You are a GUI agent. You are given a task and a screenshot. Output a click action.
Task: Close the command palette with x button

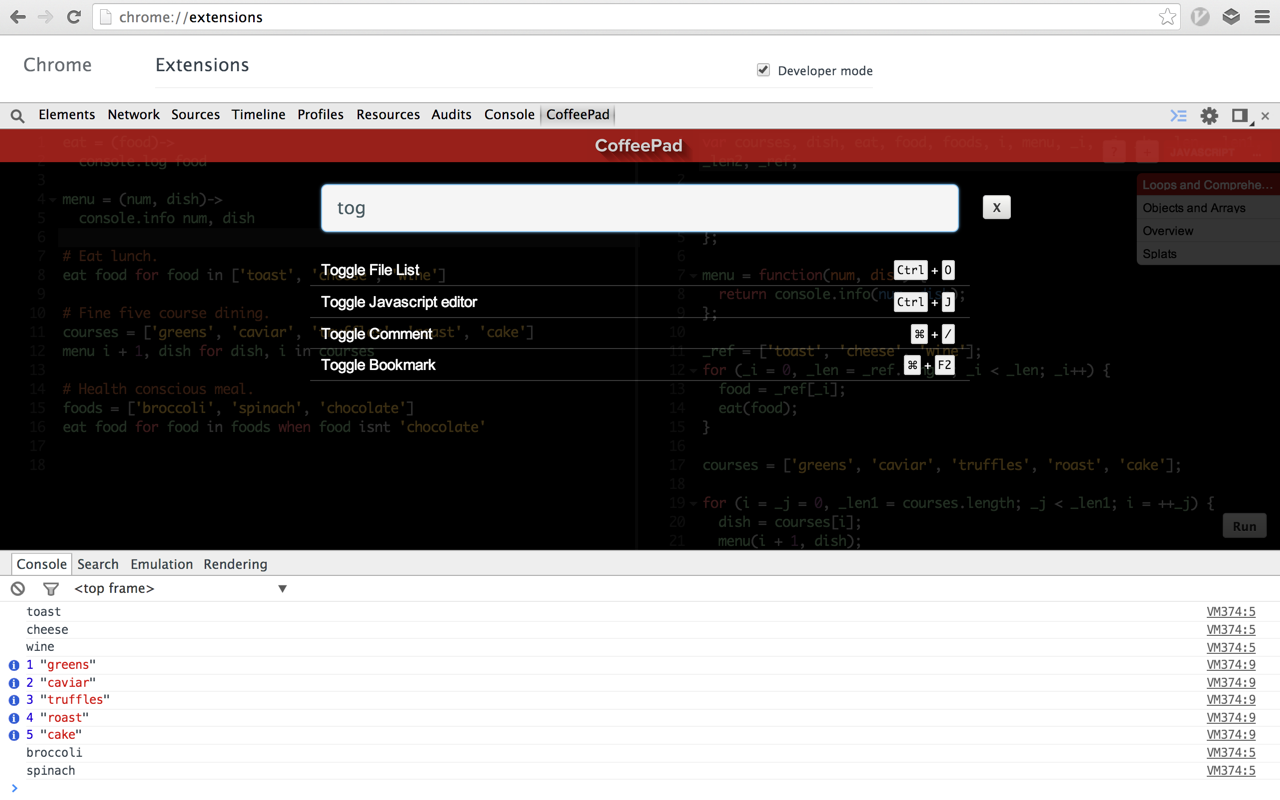coord(996,207)
